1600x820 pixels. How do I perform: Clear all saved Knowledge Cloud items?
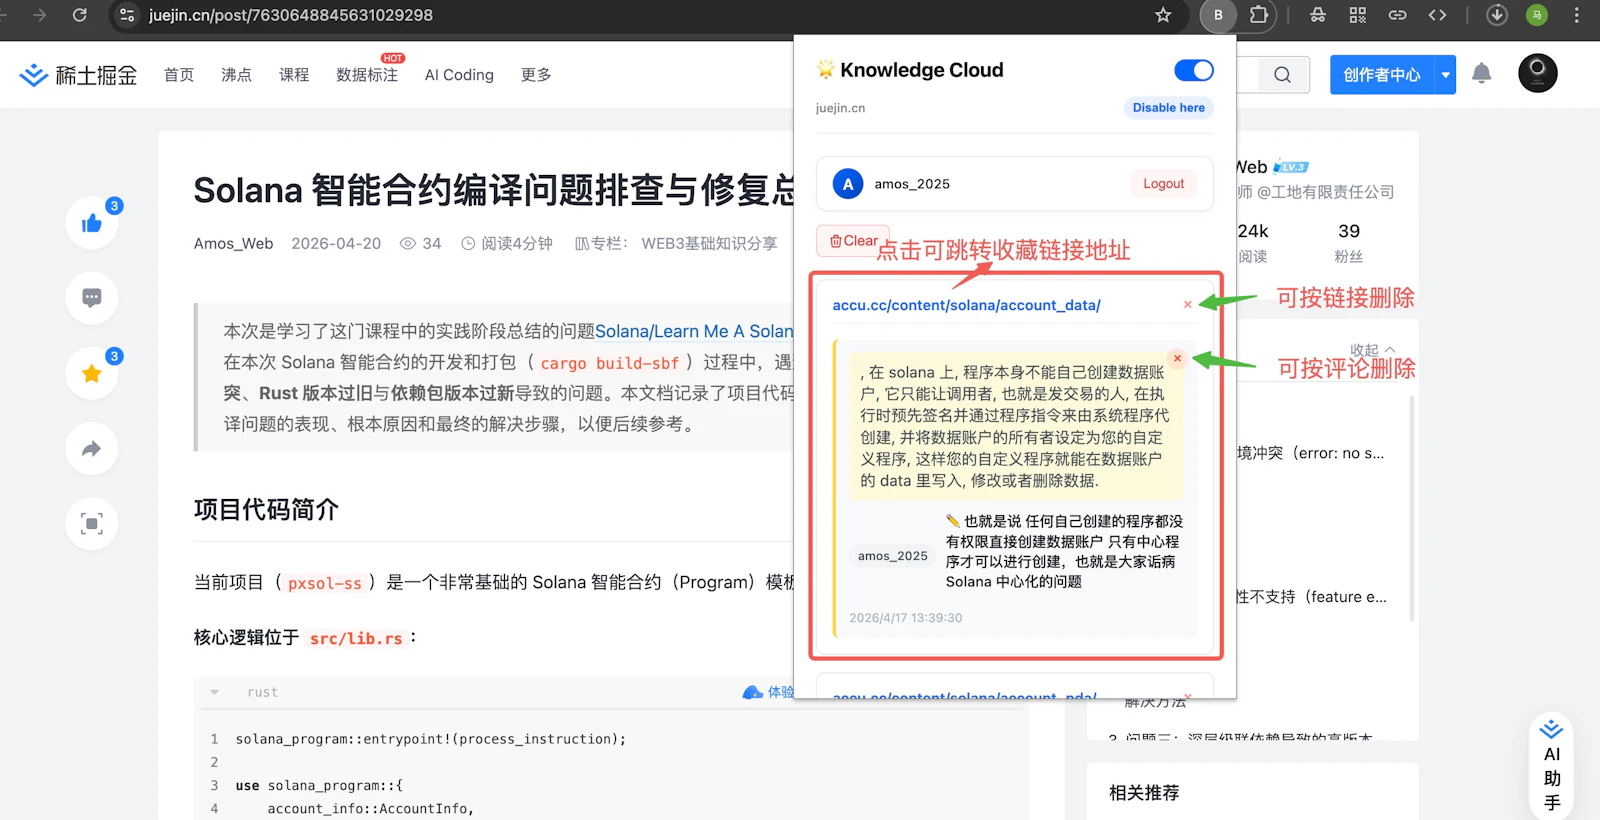tap(853, 241)
